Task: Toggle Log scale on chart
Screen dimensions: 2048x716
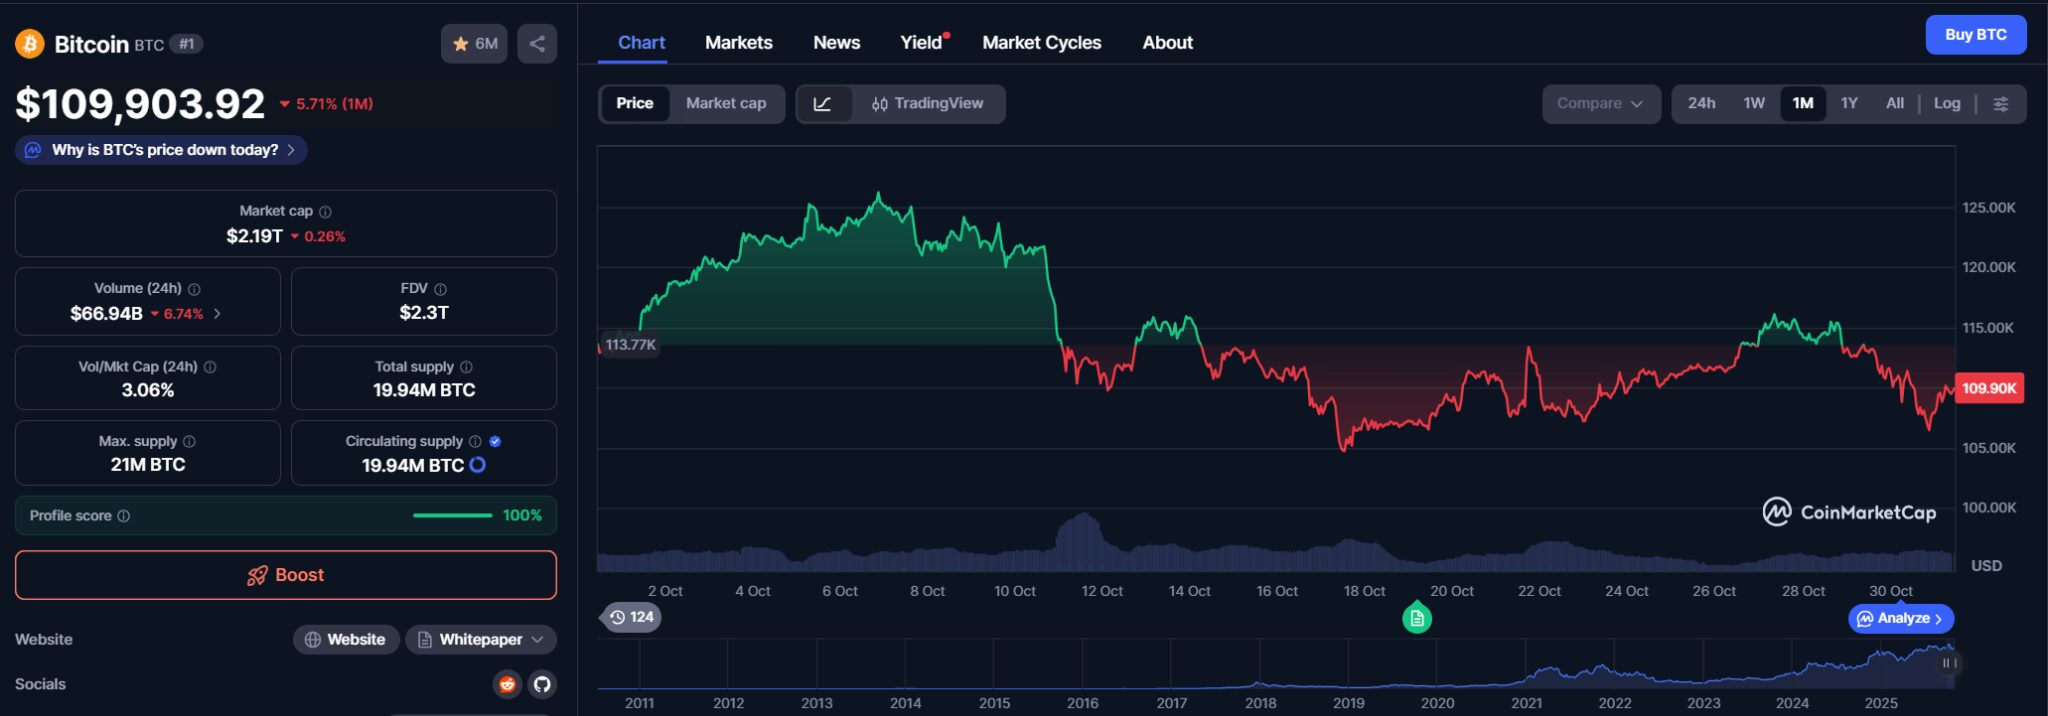Action: click(1946, 104)
